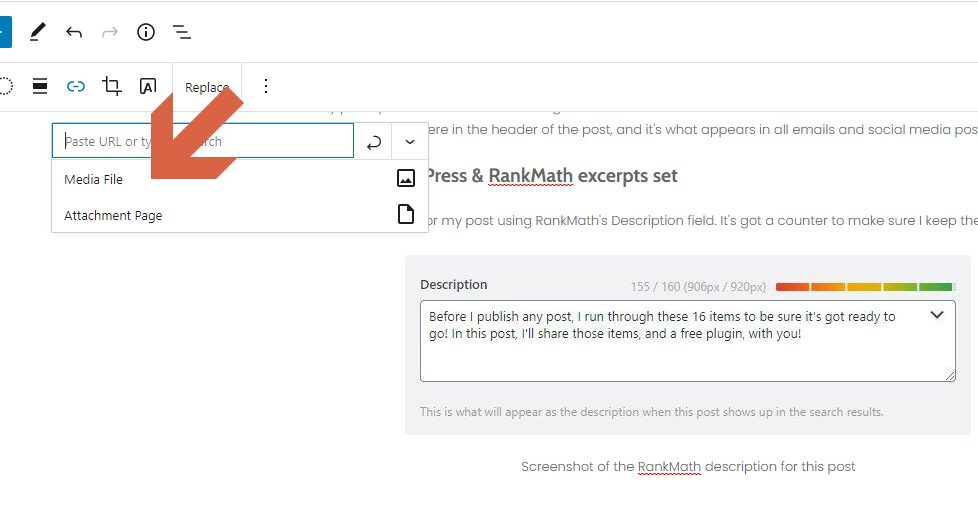Select the Crop image tool
978x509 pixels.
point(112,86)
